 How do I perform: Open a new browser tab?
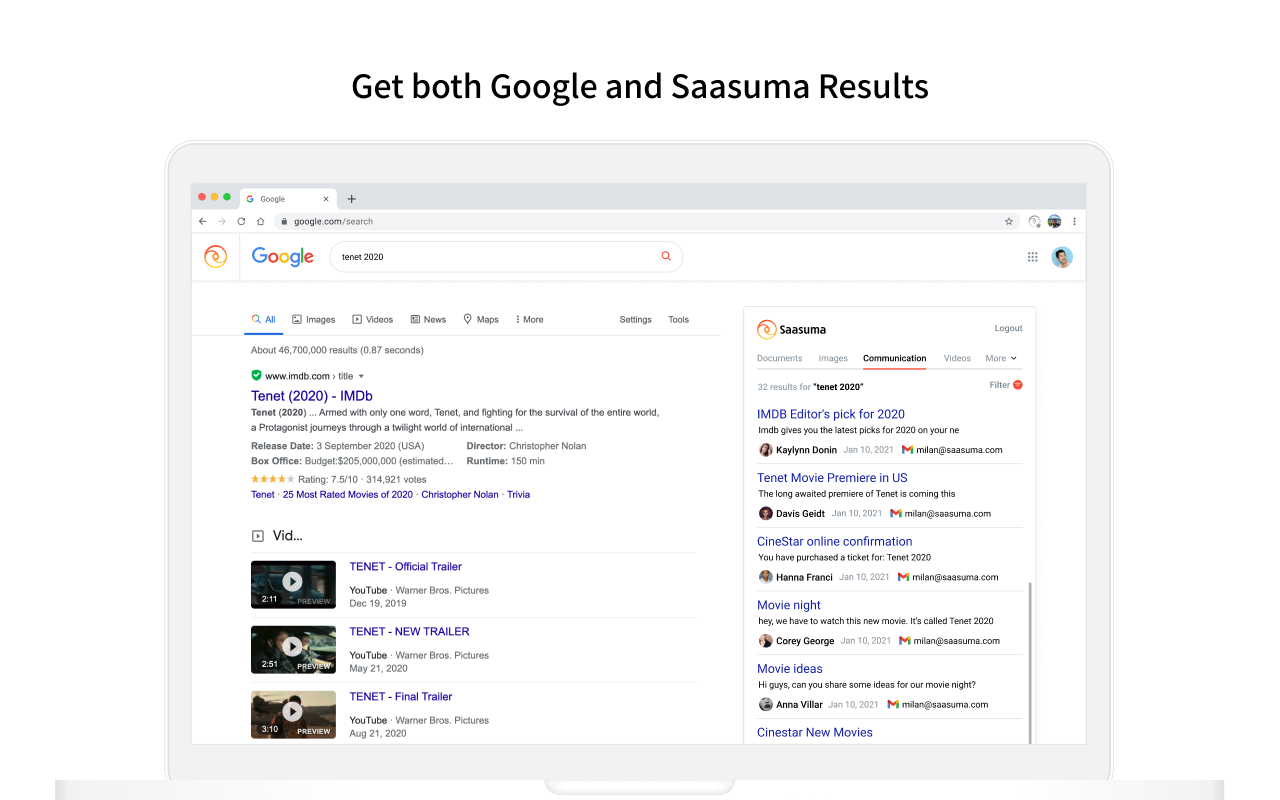point(351,199)
